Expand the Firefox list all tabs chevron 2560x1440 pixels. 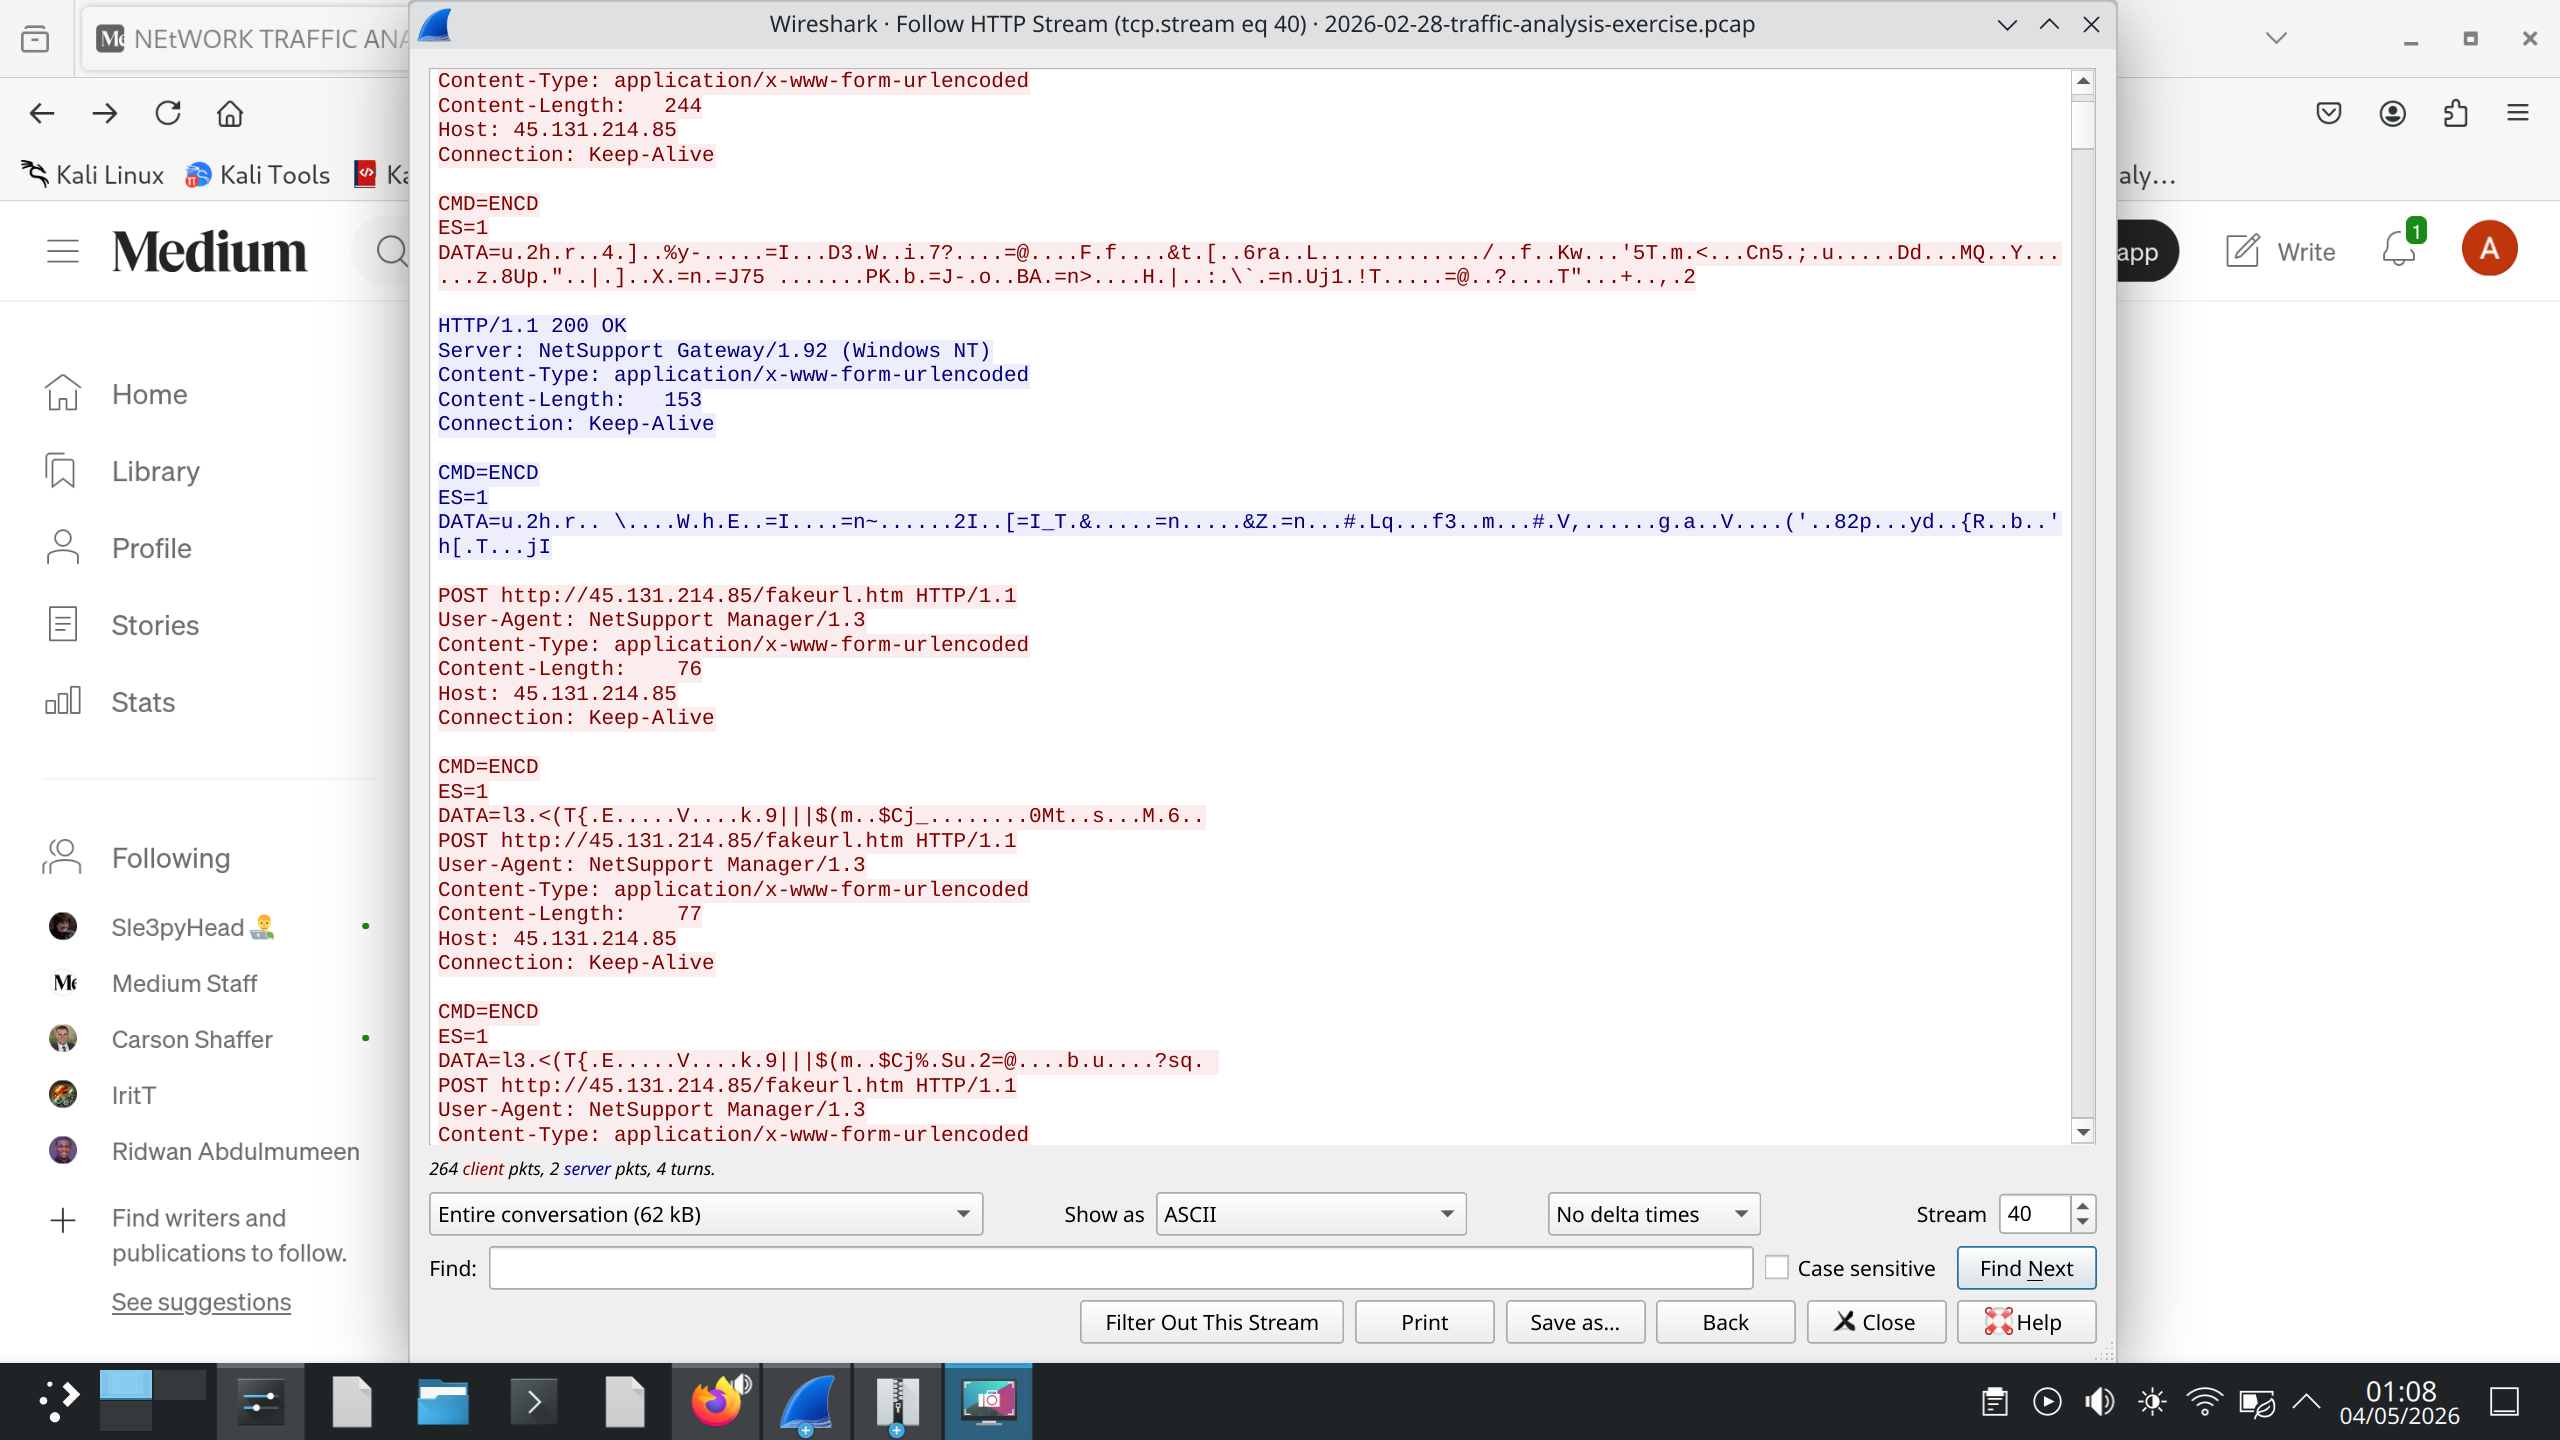coord(2277,39)
